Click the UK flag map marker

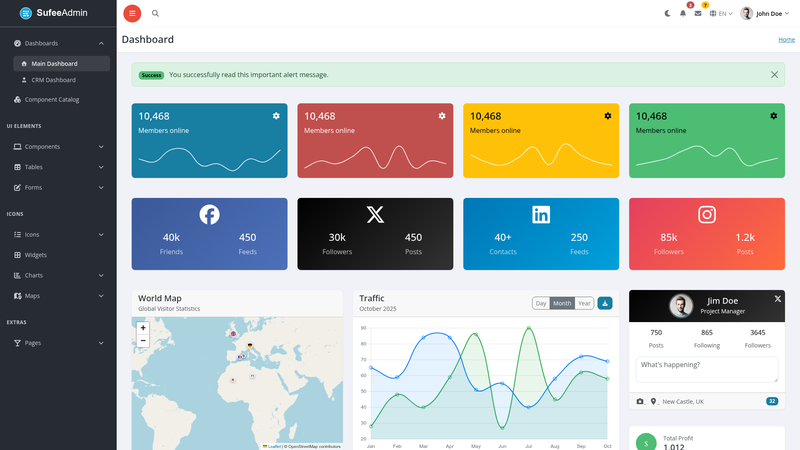click(x=233, y=334)
